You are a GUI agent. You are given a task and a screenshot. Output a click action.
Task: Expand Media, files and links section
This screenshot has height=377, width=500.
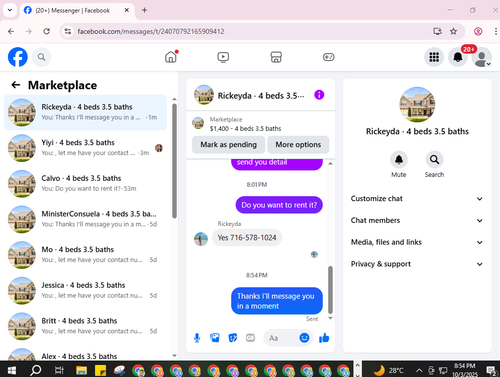coord(417,242)
